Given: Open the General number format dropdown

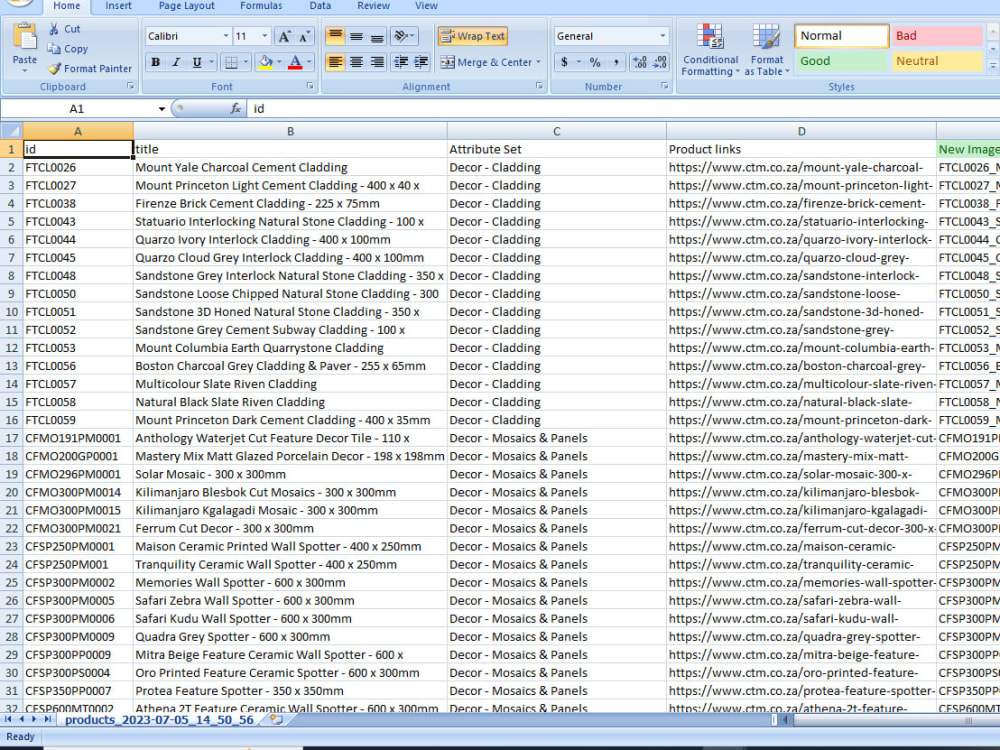Looking at the screenshot, I should coord(663,36).
